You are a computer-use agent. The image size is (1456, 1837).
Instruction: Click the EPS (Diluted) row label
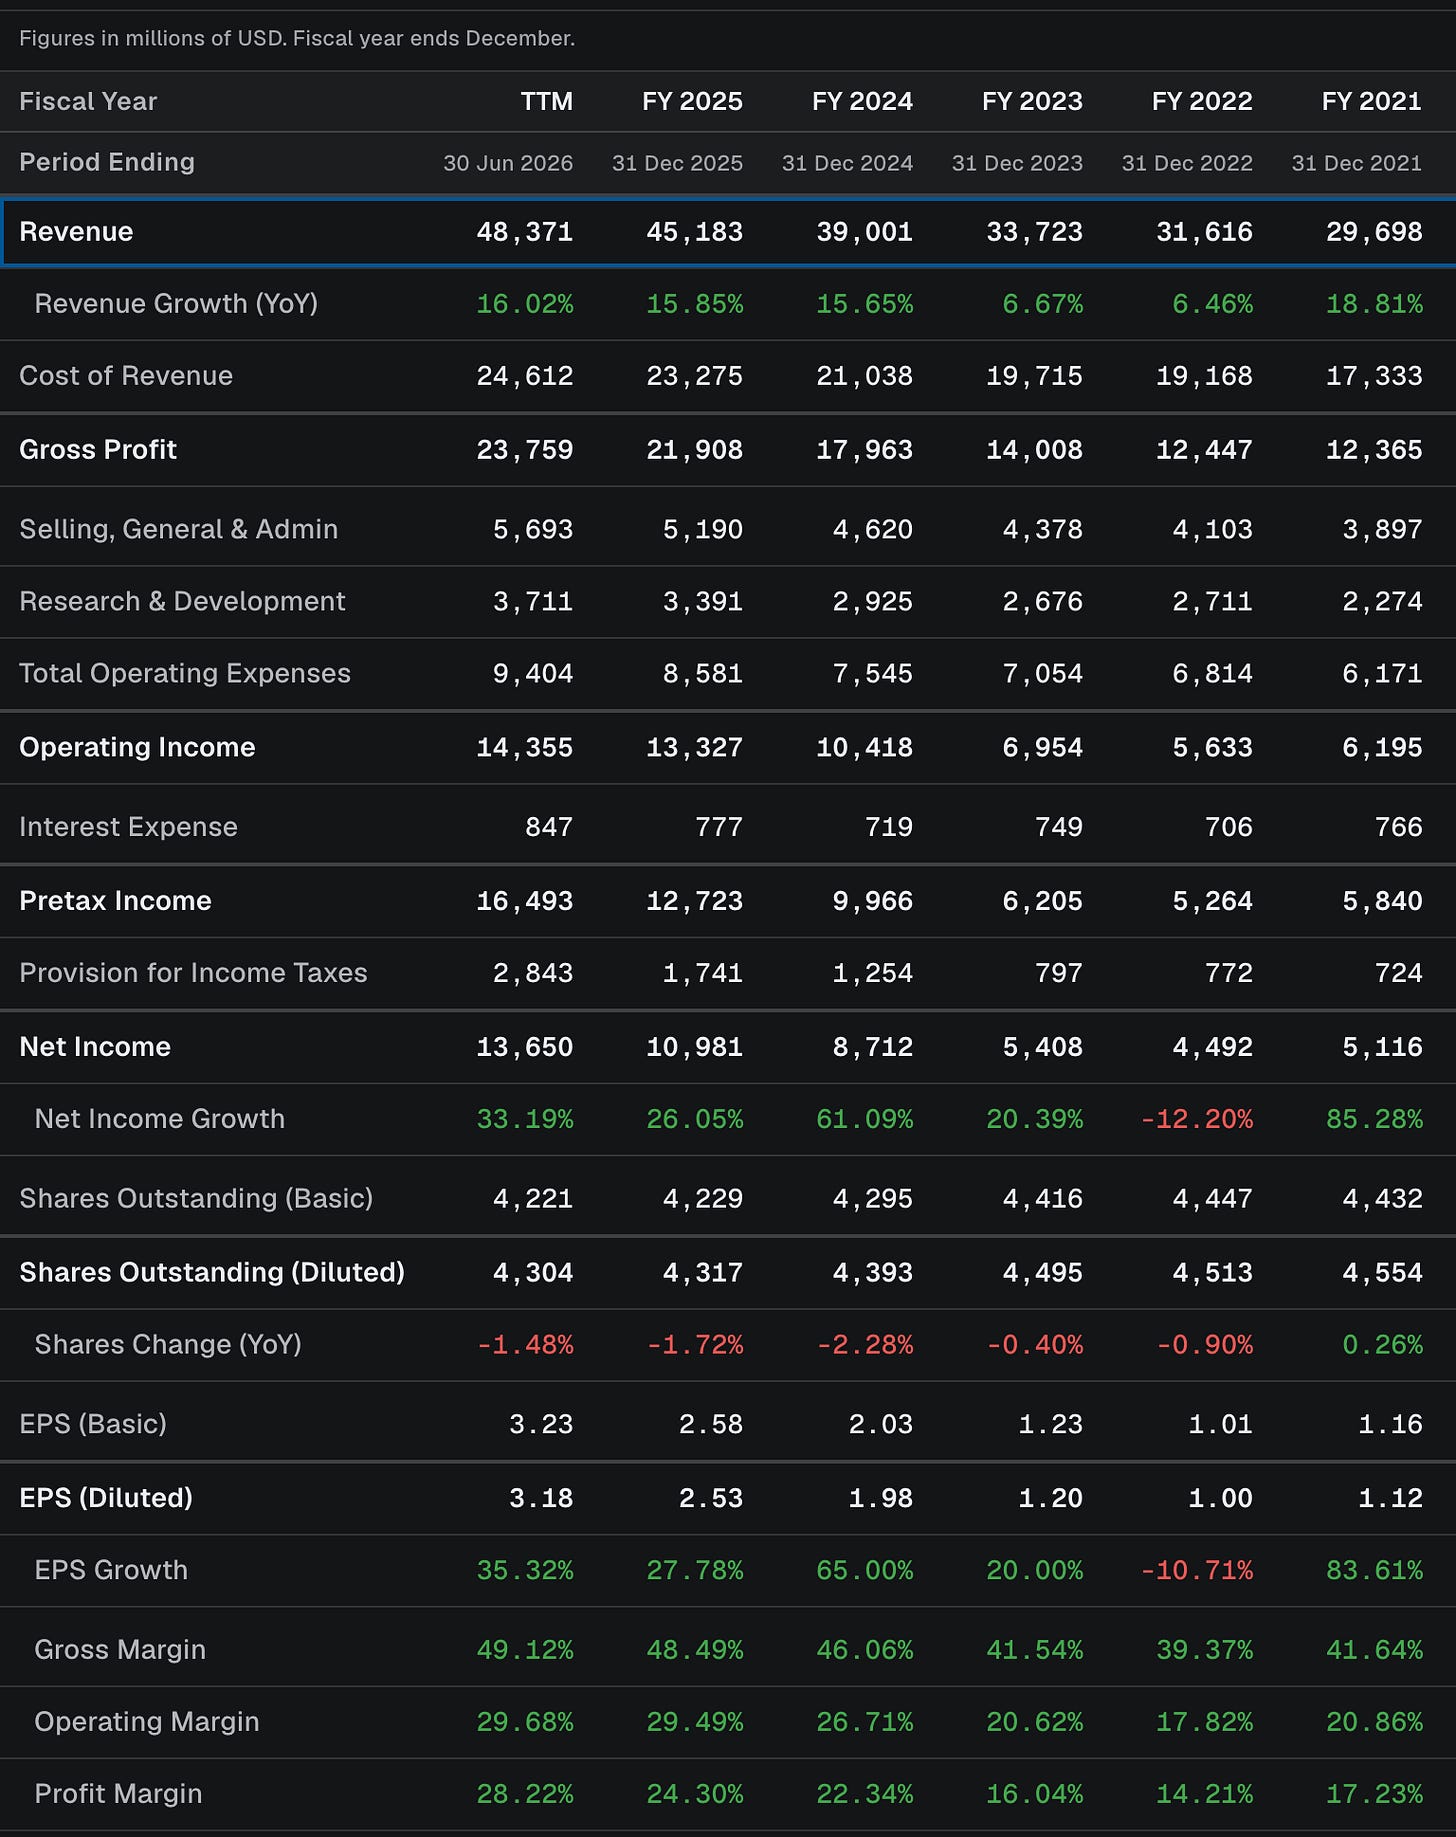coord(106,1498)
